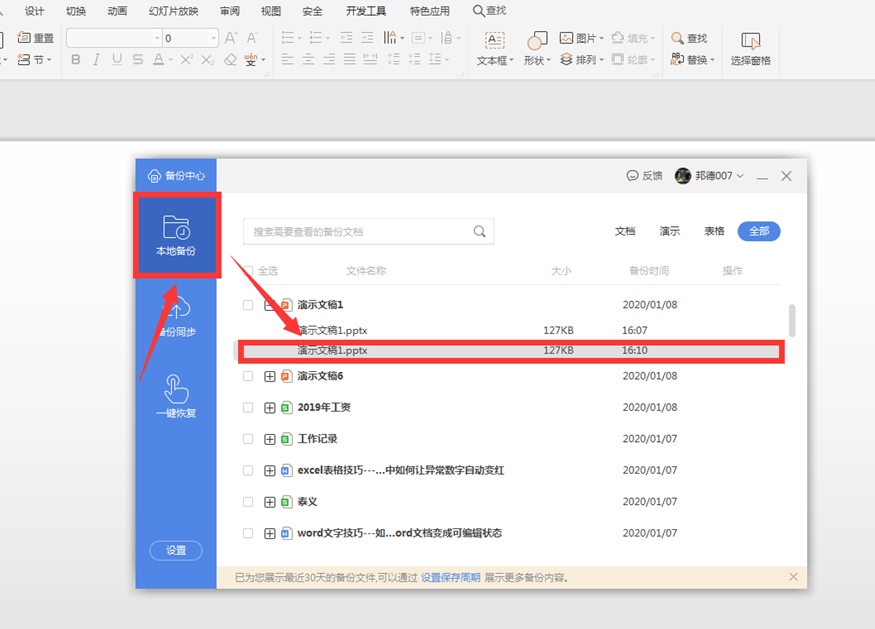Filter backups by 表格

click(714, 231)
